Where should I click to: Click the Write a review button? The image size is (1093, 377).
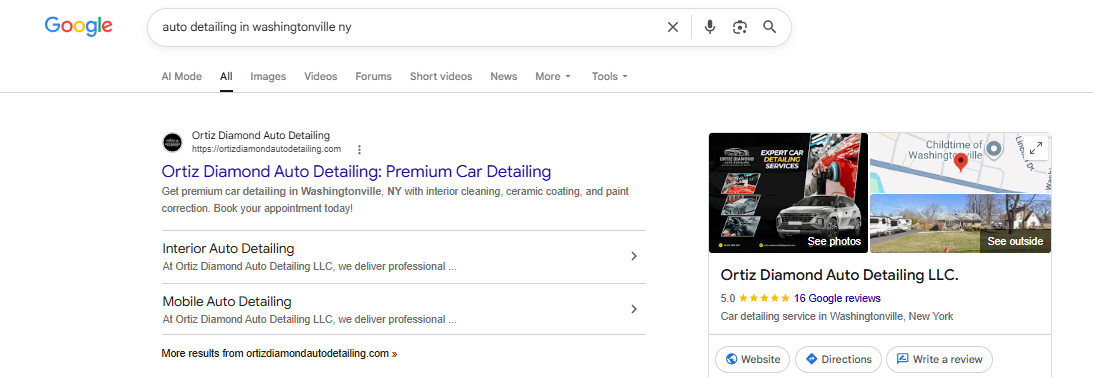[x=940, y=360]
